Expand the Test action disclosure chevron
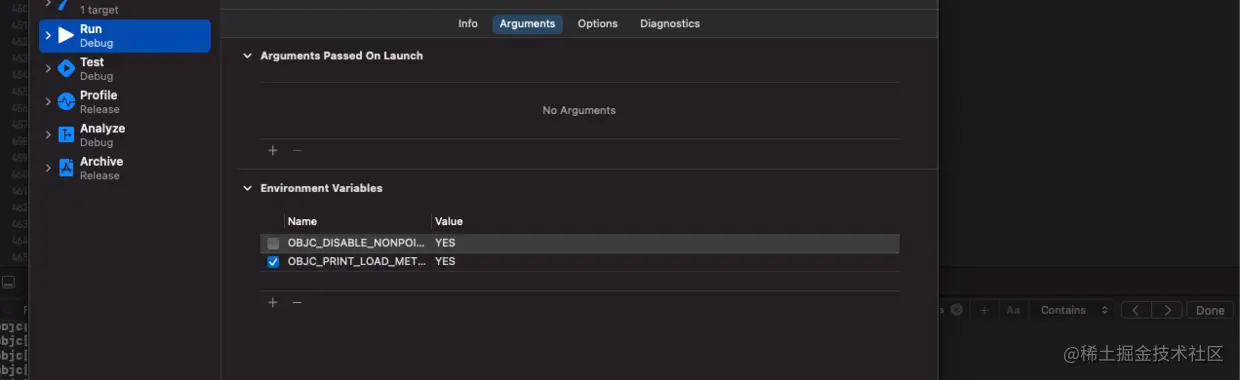1240x380 pixels. pos(47,69)
